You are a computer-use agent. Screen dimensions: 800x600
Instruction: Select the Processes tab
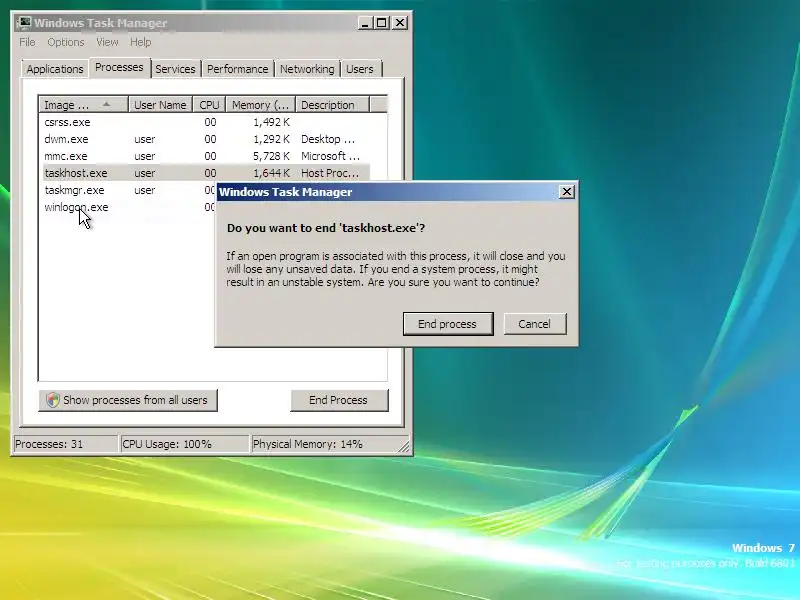tap(119, 67)
